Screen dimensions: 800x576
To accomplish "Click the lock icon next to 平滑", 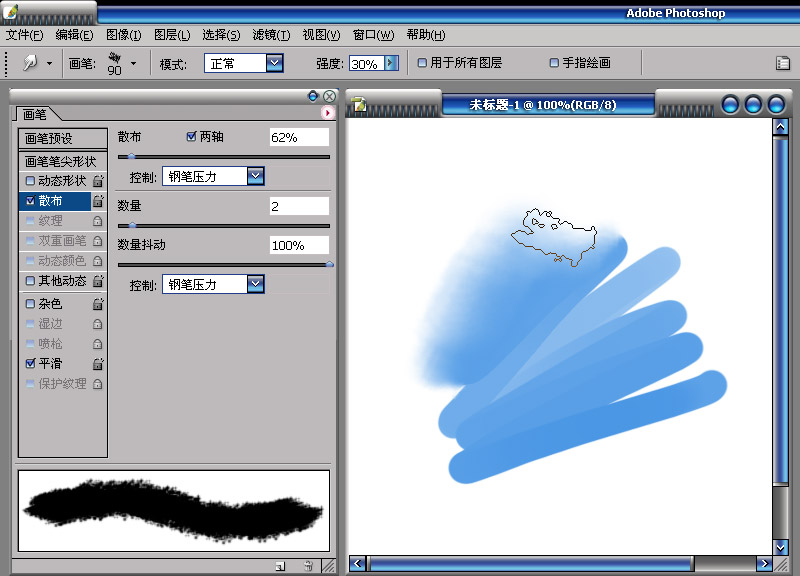I will [98, 364].
